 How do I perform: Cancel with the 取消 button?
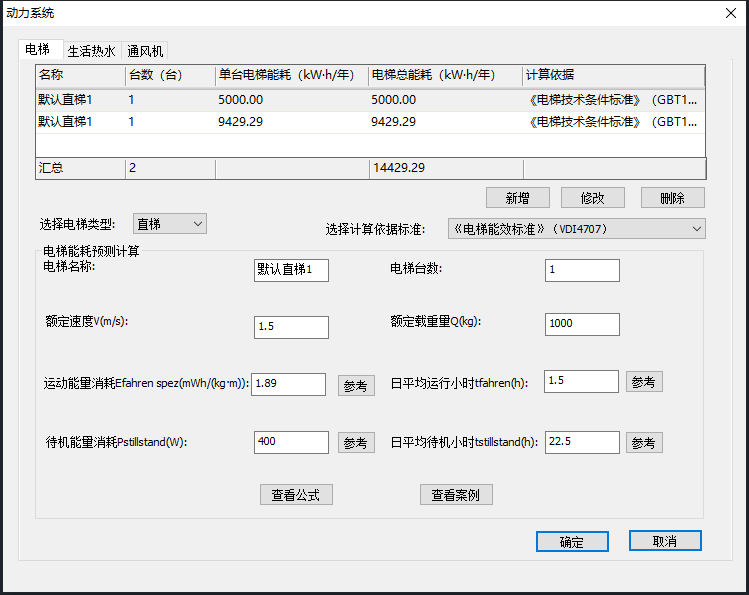click(x=665, y=541)
